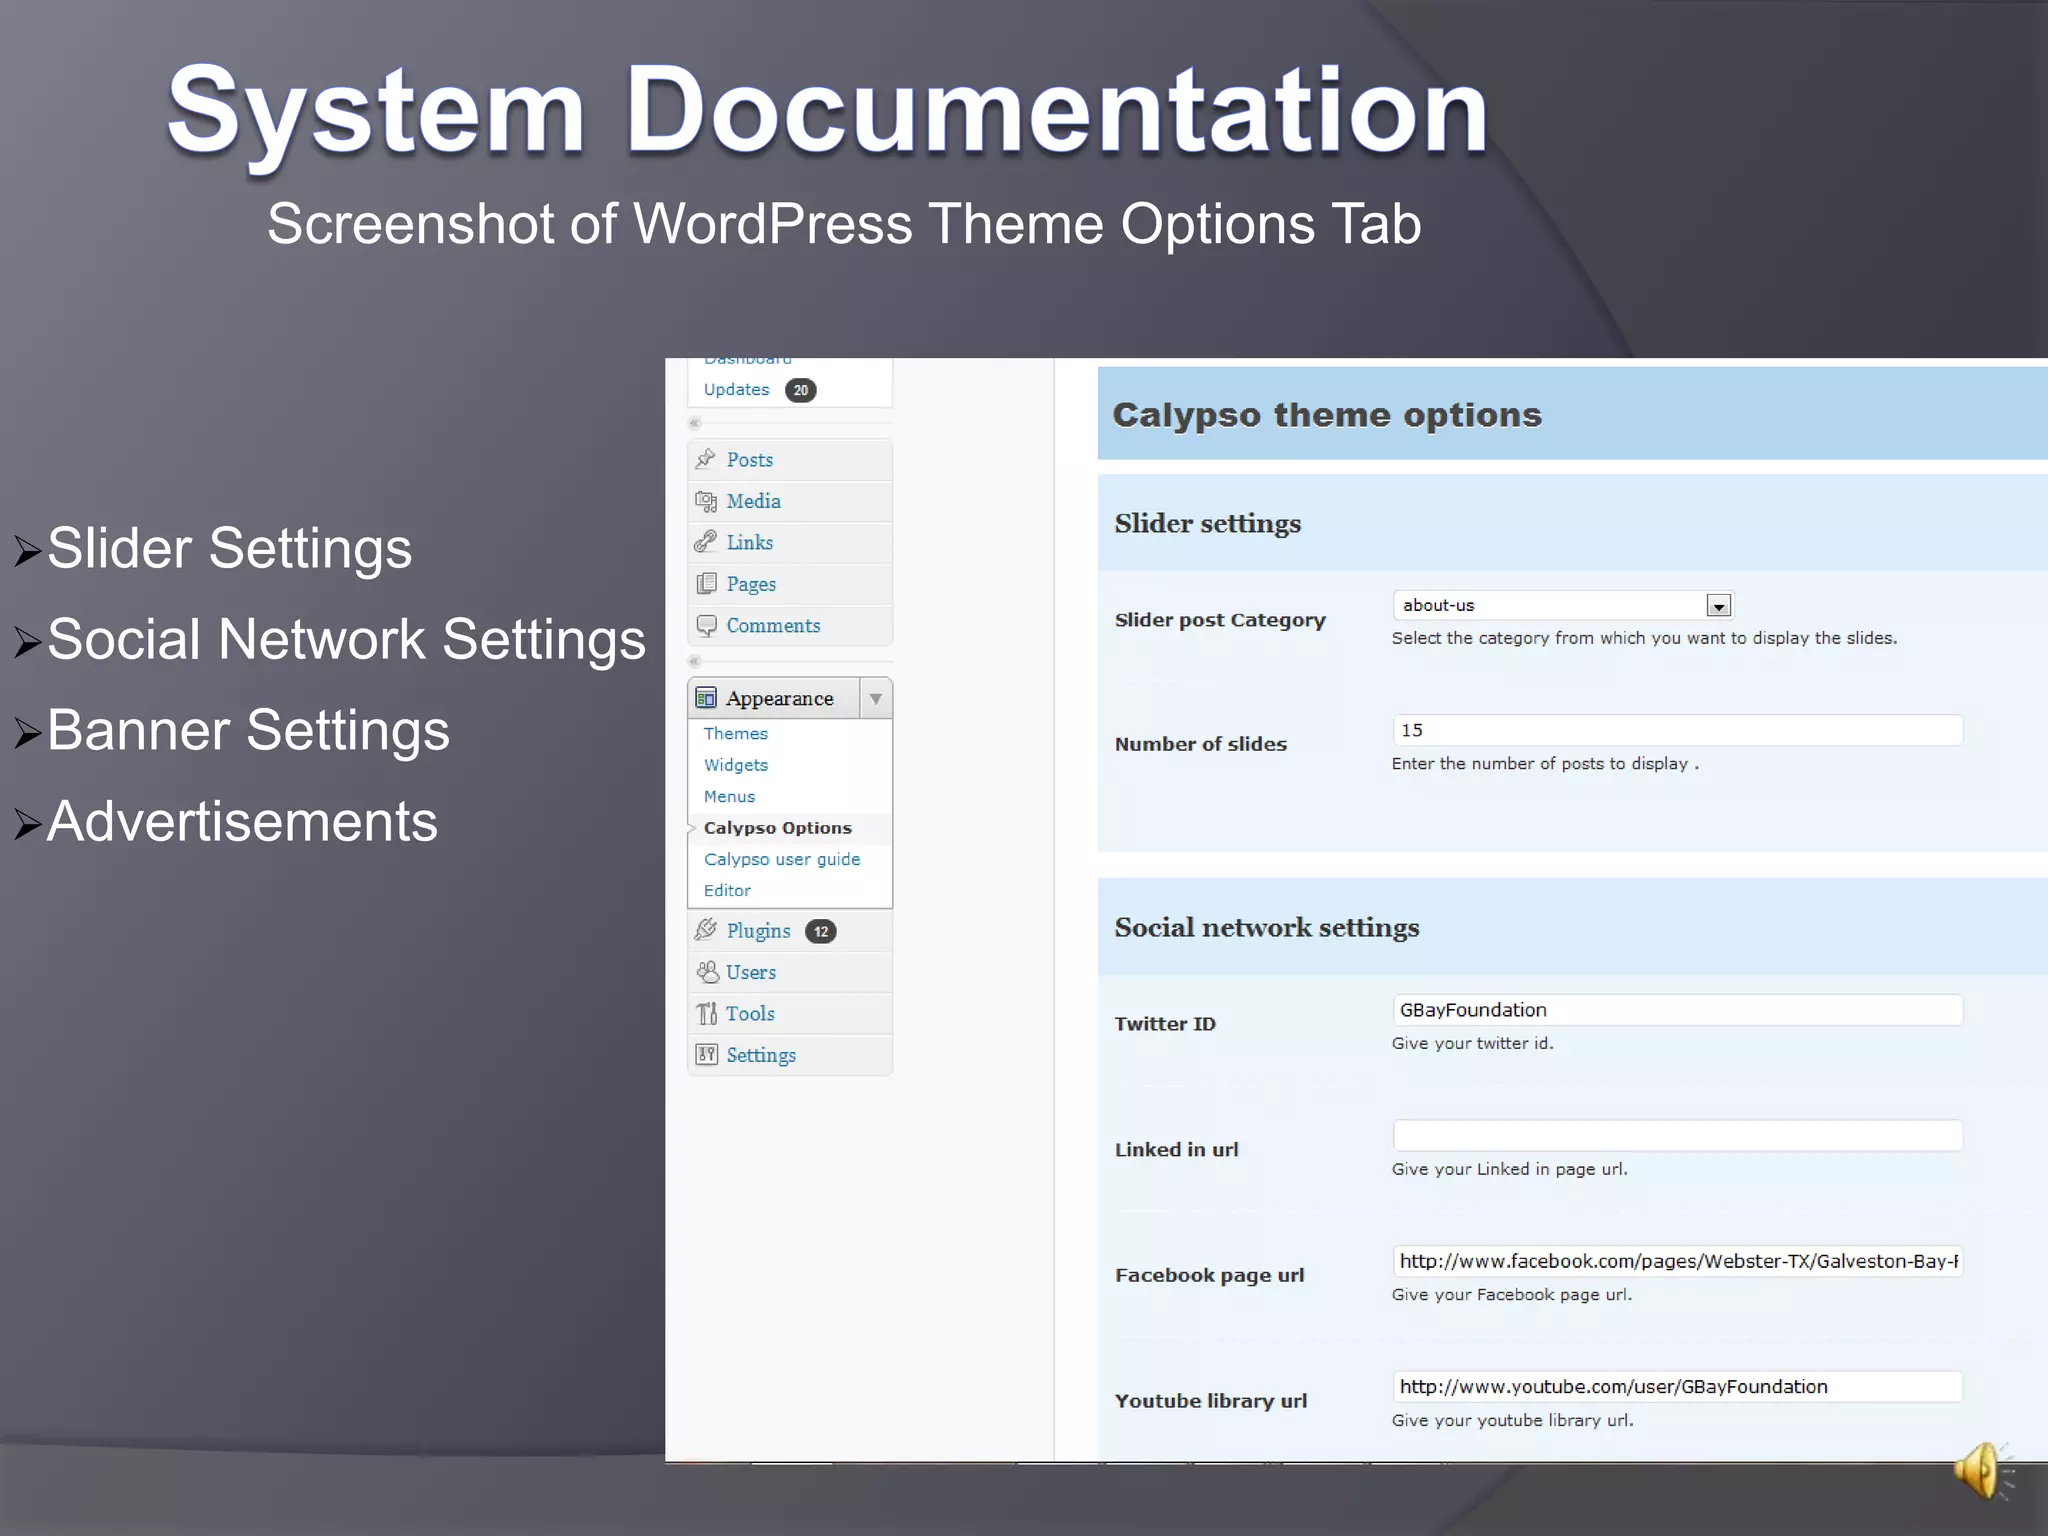Click collapse arrow above Posts menu
This screenshot has height=1536, width=2048.
[695, 423]
